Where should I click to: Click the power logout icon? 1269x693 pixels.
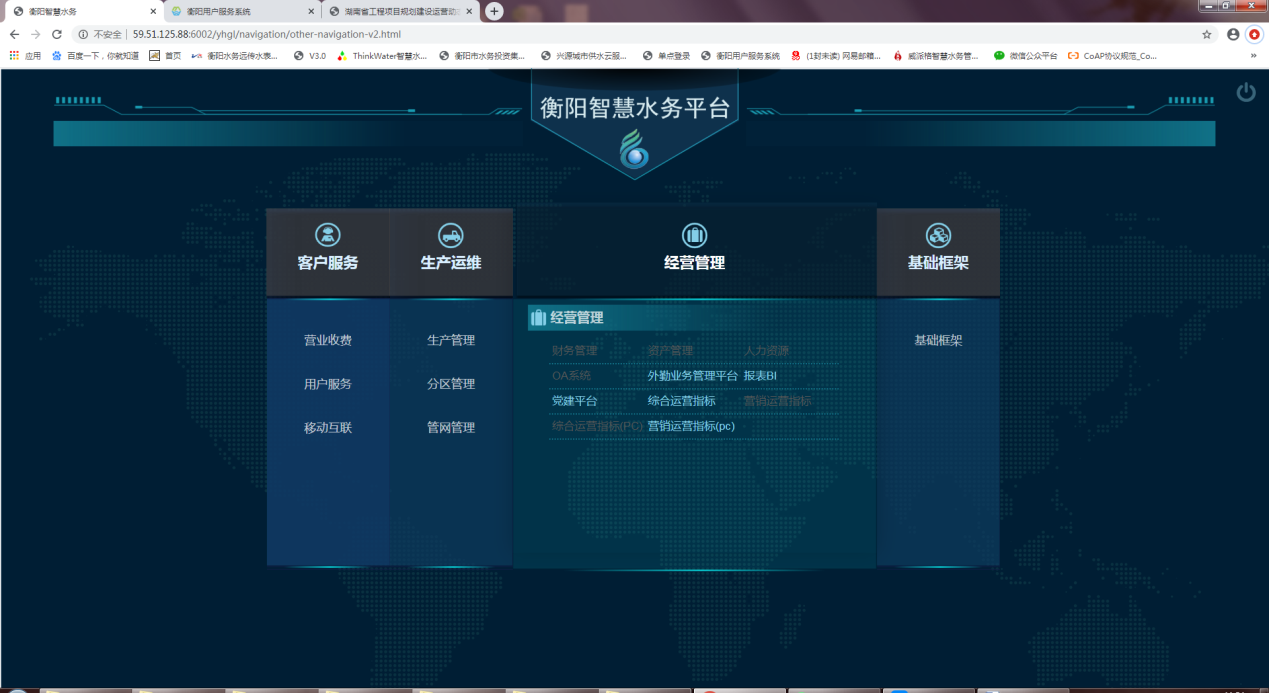click(1245, 92)
